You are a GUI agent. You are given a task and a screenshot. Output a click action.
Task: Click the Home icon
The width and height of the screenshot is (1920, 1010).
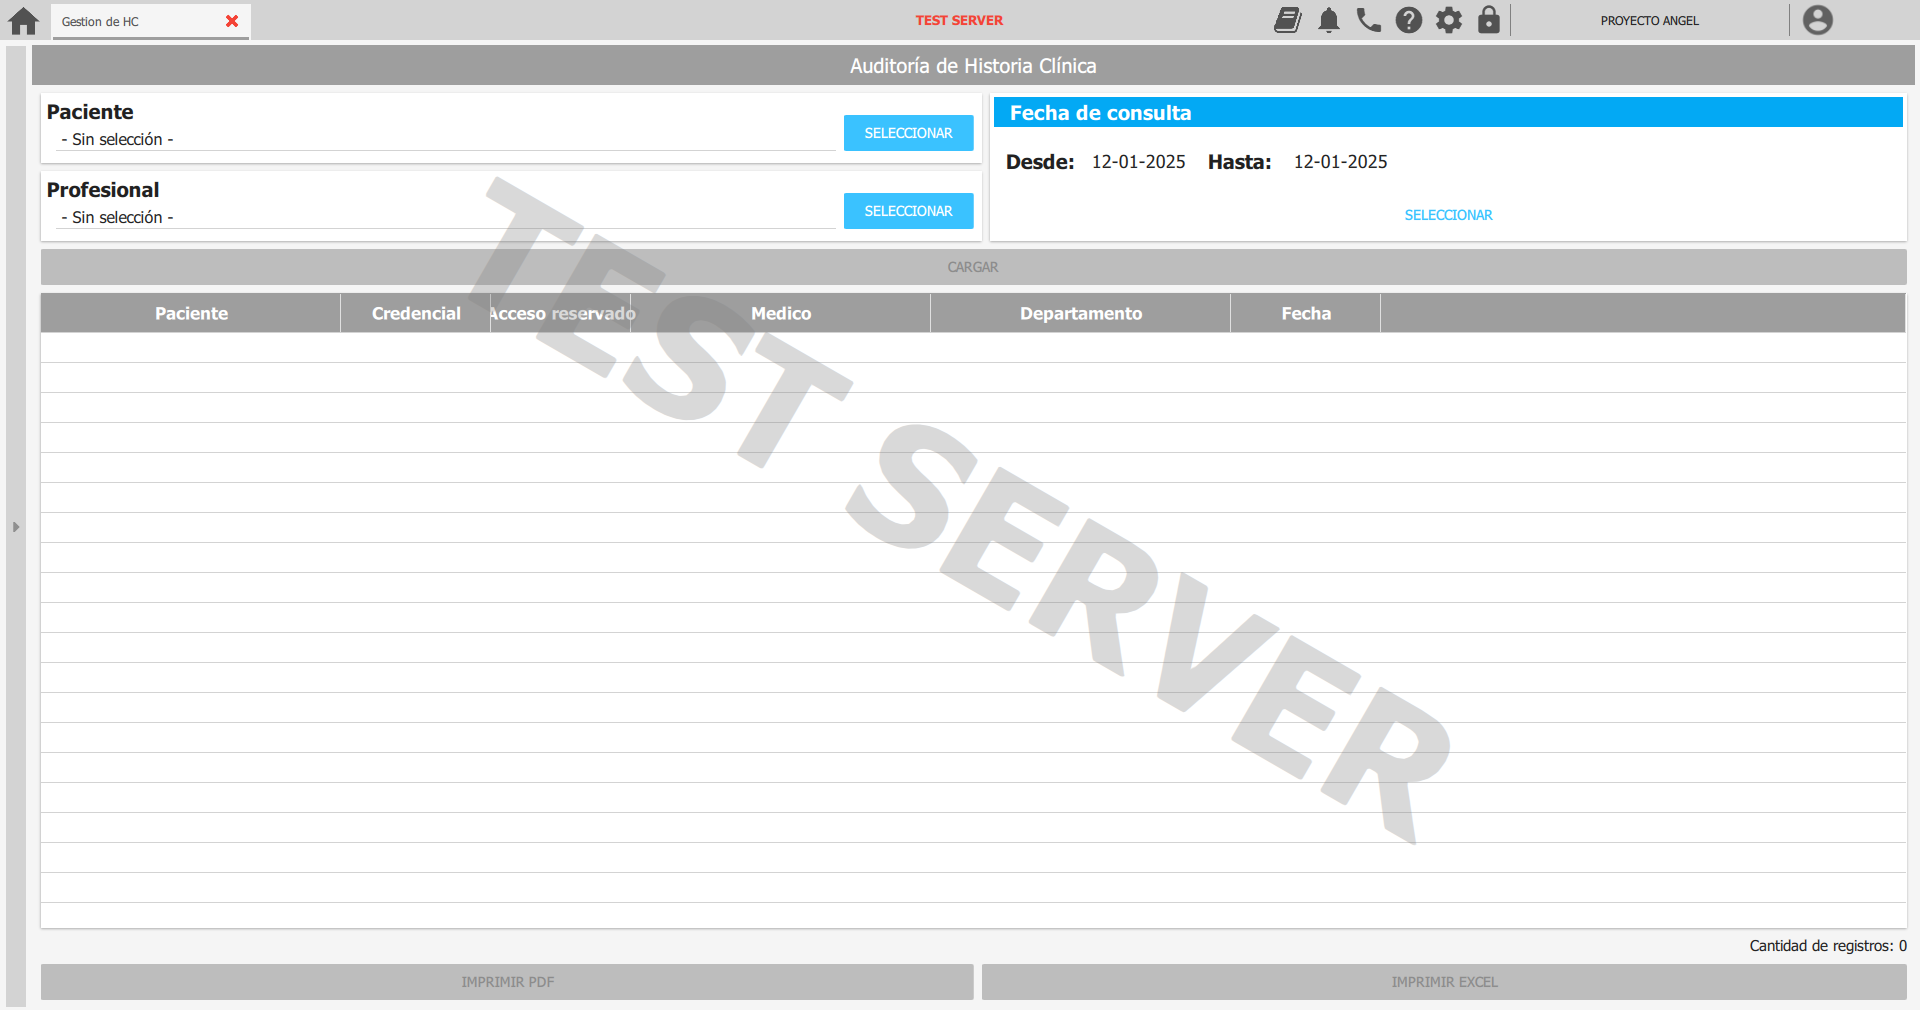click(x=23, y=21)
